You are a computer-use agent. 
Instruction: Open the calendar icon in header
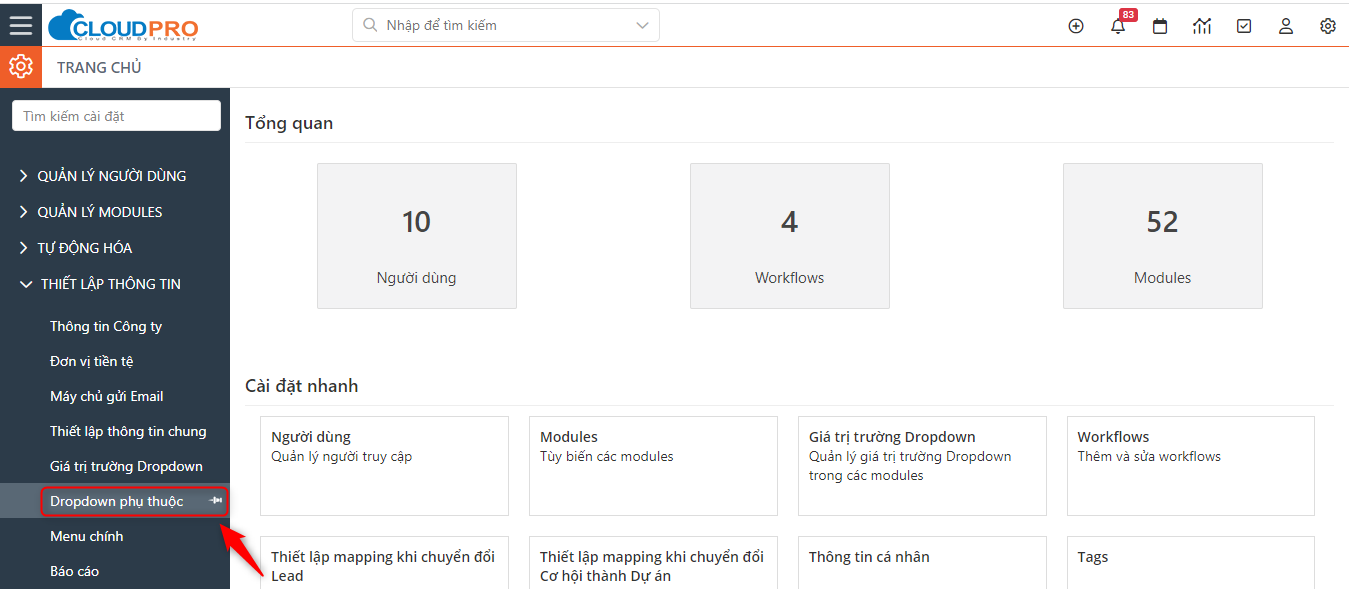1160,26
